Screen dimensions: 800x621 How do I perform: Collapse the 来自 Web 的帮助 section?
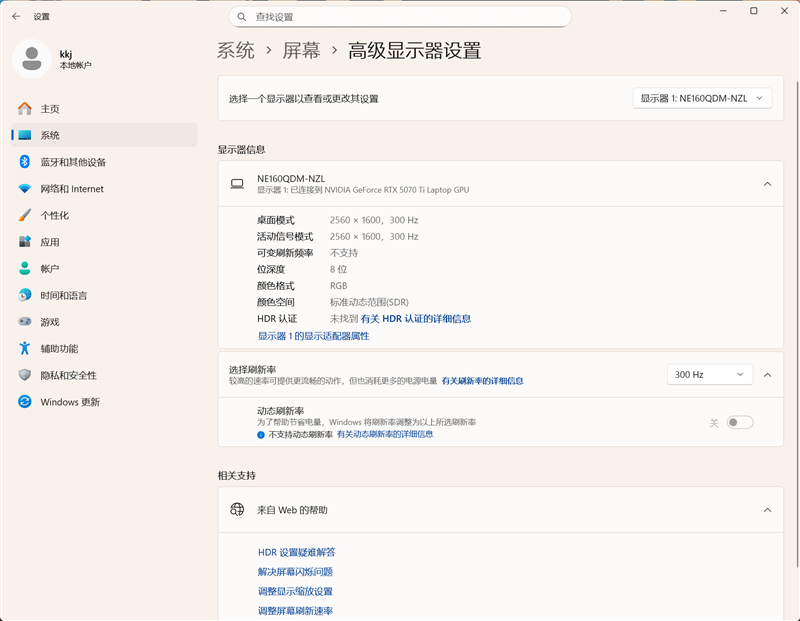[x=767, y=510]
